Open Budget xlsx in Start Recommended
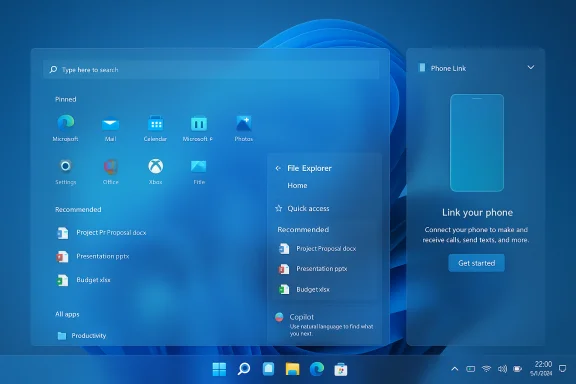The width and height of the screenshot is (576, 384). [x=83, y=280]
